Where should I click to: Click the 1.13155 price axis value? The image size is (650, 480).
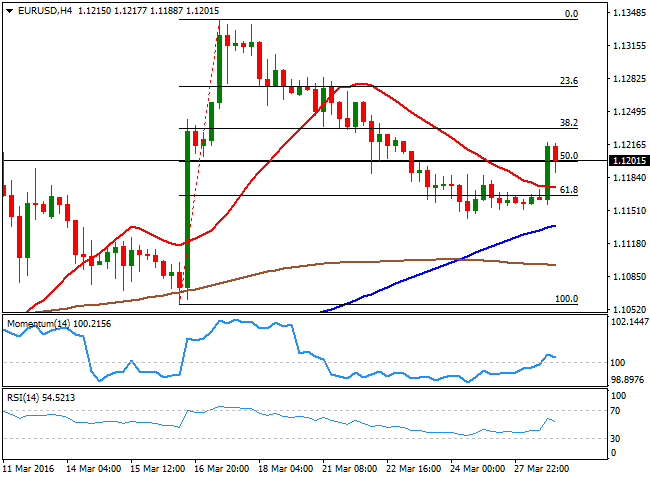coord(629,46)
